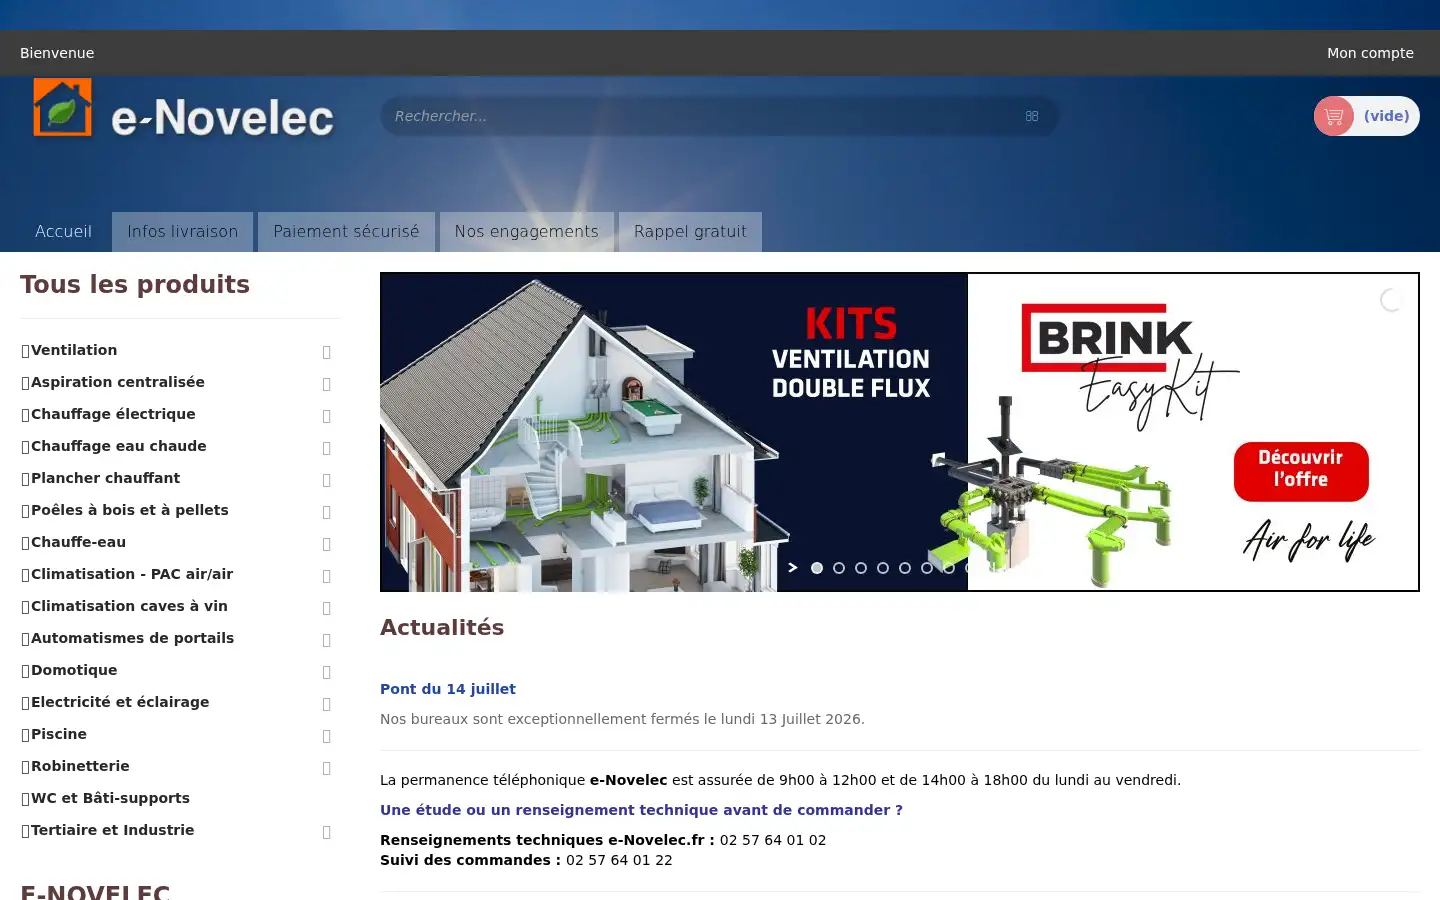
Task: Expand the Climatisation caves à vin category
Action: (327, 608)
